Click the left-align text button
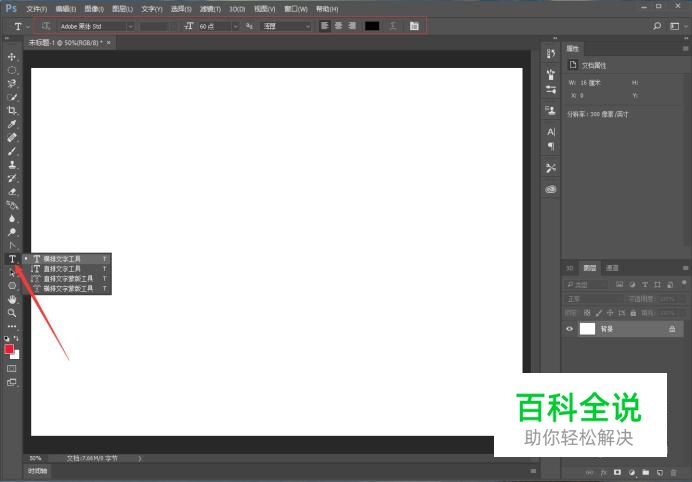Viewport: 692px width, 482px height. 325,26
